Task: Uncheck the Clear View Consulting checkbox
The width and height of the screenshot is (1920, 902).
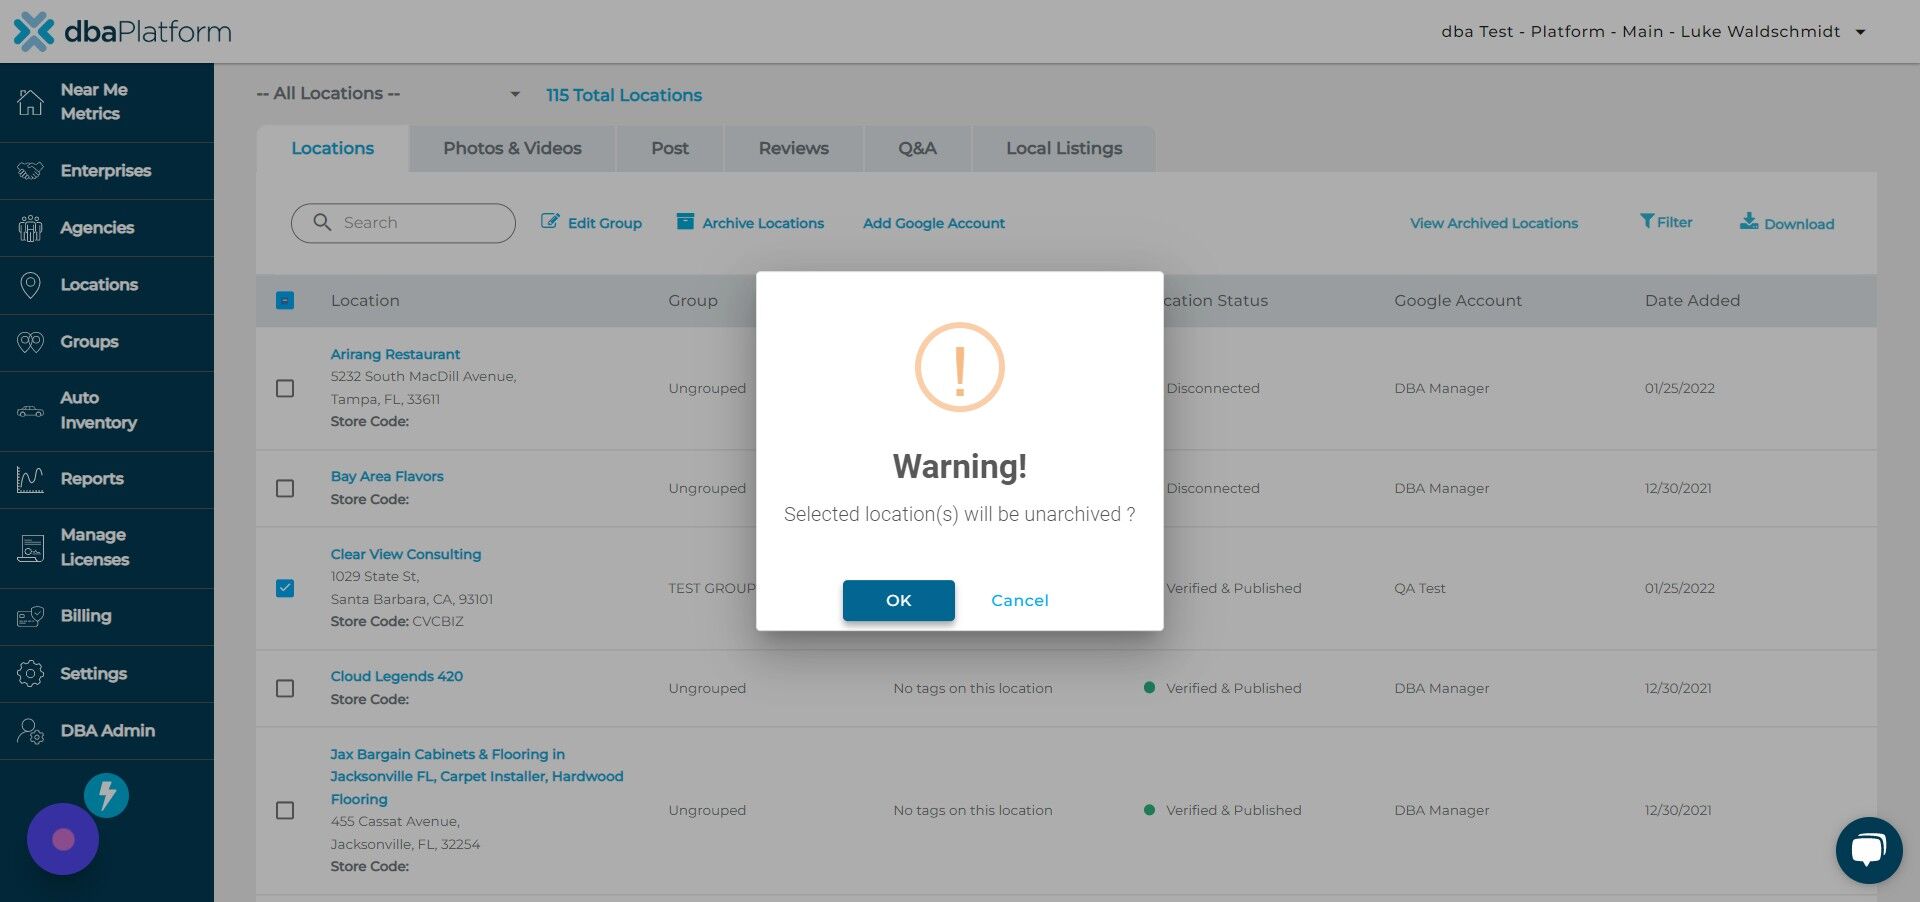Action: click(x=285, y=588)
